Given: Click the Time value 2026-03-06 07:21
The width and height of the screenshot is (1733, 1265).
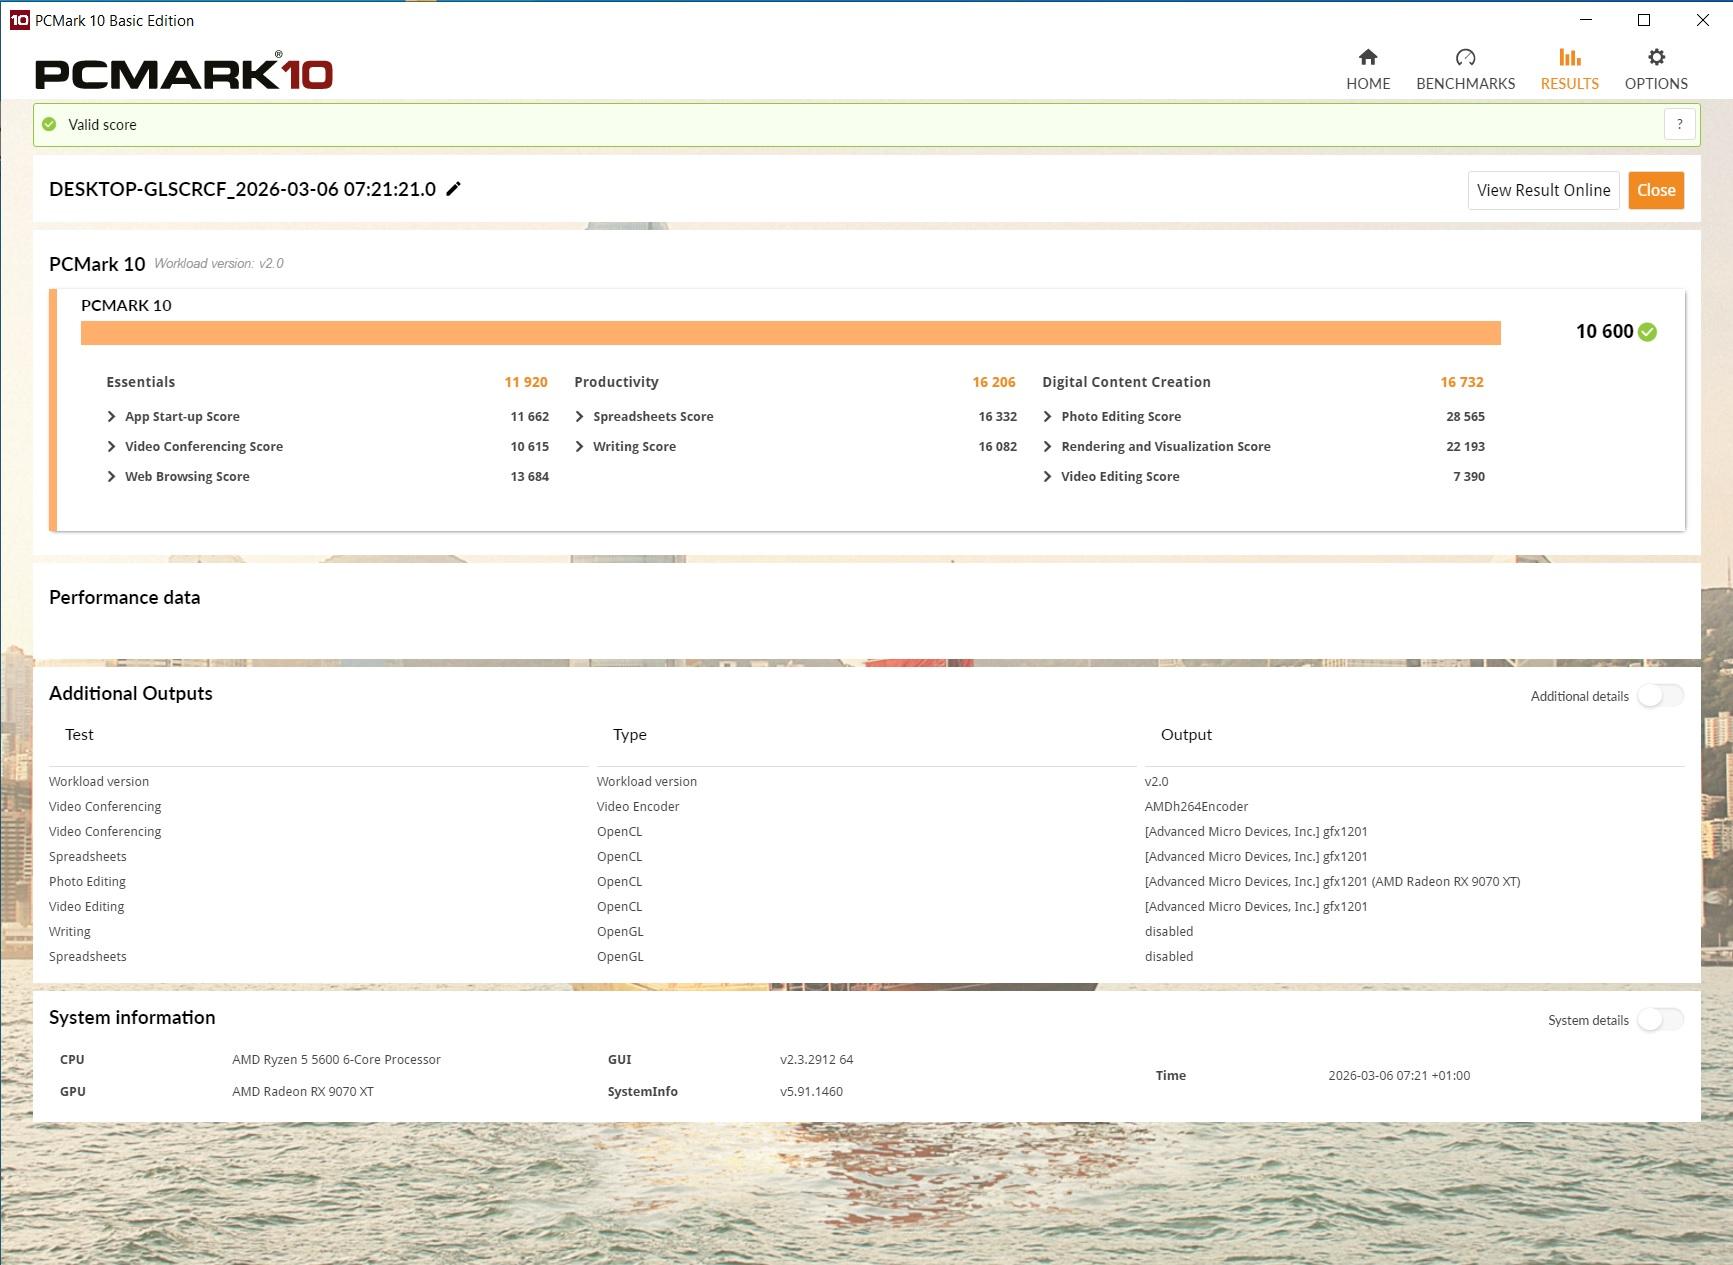Looking at the screenshot, I should (x=1399, y=1075).
